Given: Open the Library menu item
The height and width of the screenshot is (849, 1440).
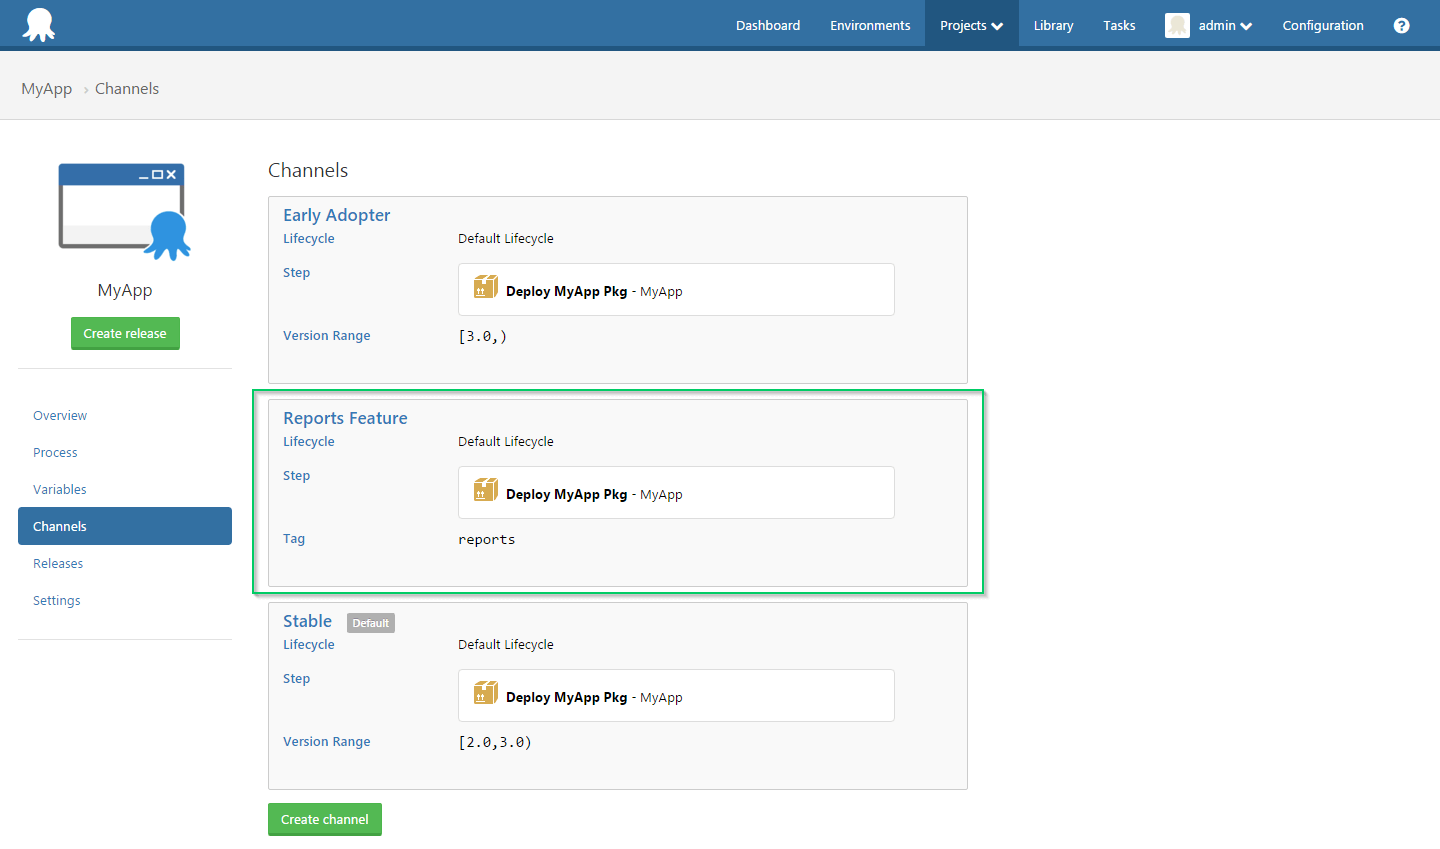Looking at the screenshot, I should point(1053,26).
